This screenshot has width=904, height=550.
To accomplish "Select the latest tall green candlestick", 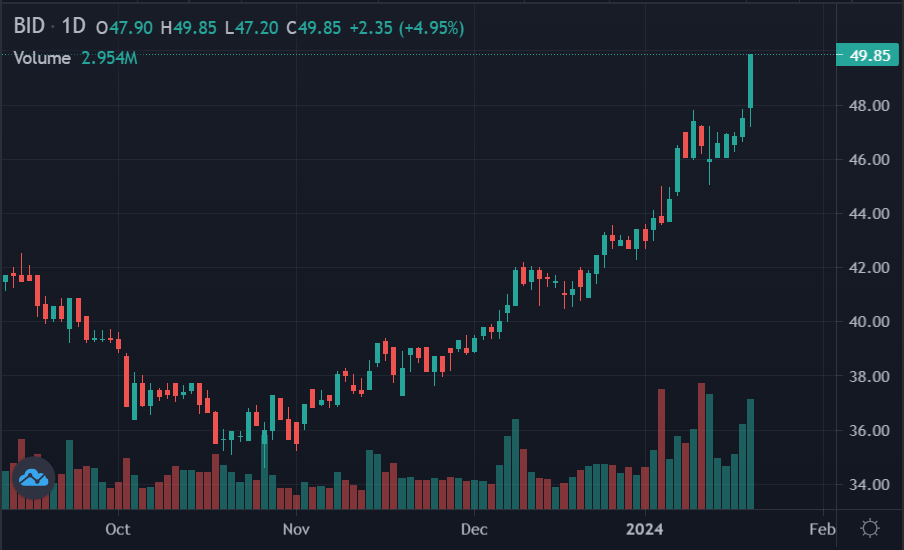I will coord(750,81).
